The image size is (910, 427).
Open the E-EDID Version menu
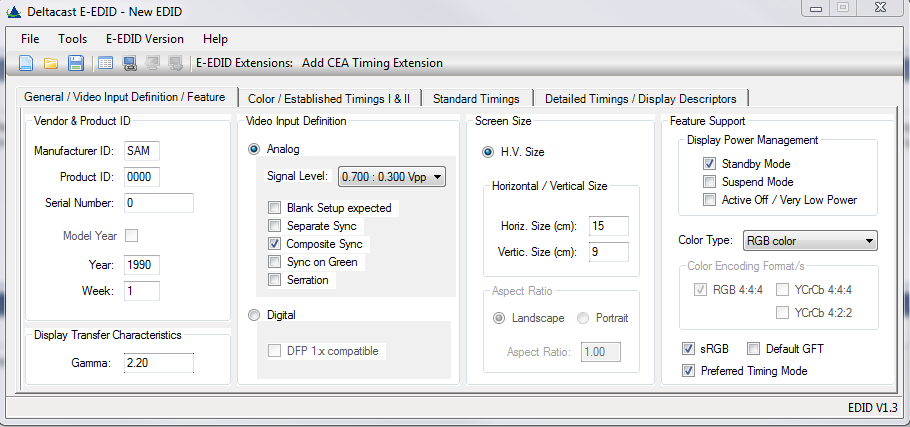click(x=144, y=39)
